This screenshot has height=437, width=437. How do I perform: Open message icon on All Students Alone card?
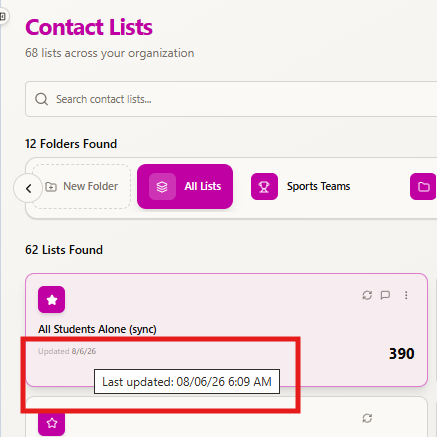point(385,295)
